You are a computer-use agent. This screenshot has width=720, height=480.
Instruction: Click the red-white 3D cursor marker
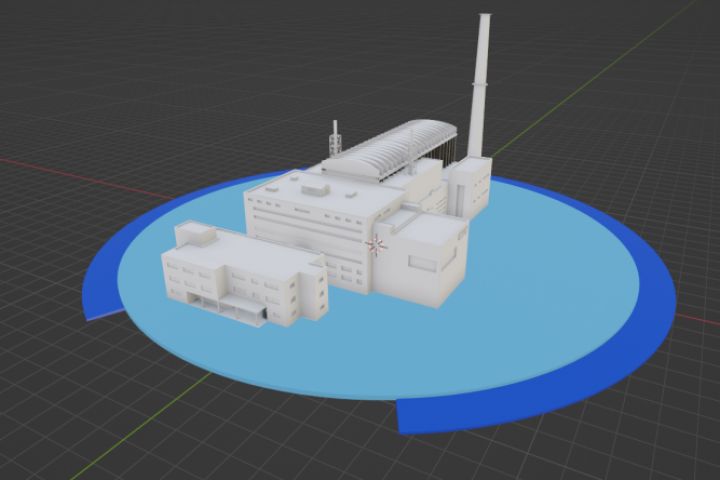point(376,245)
